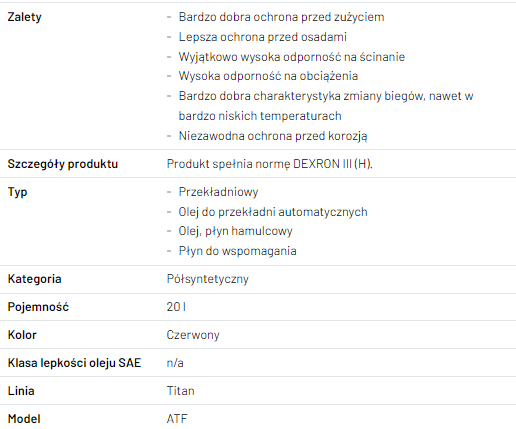Click 'Niezawodna ochrona przed korozją' entry

coord(273,136)
